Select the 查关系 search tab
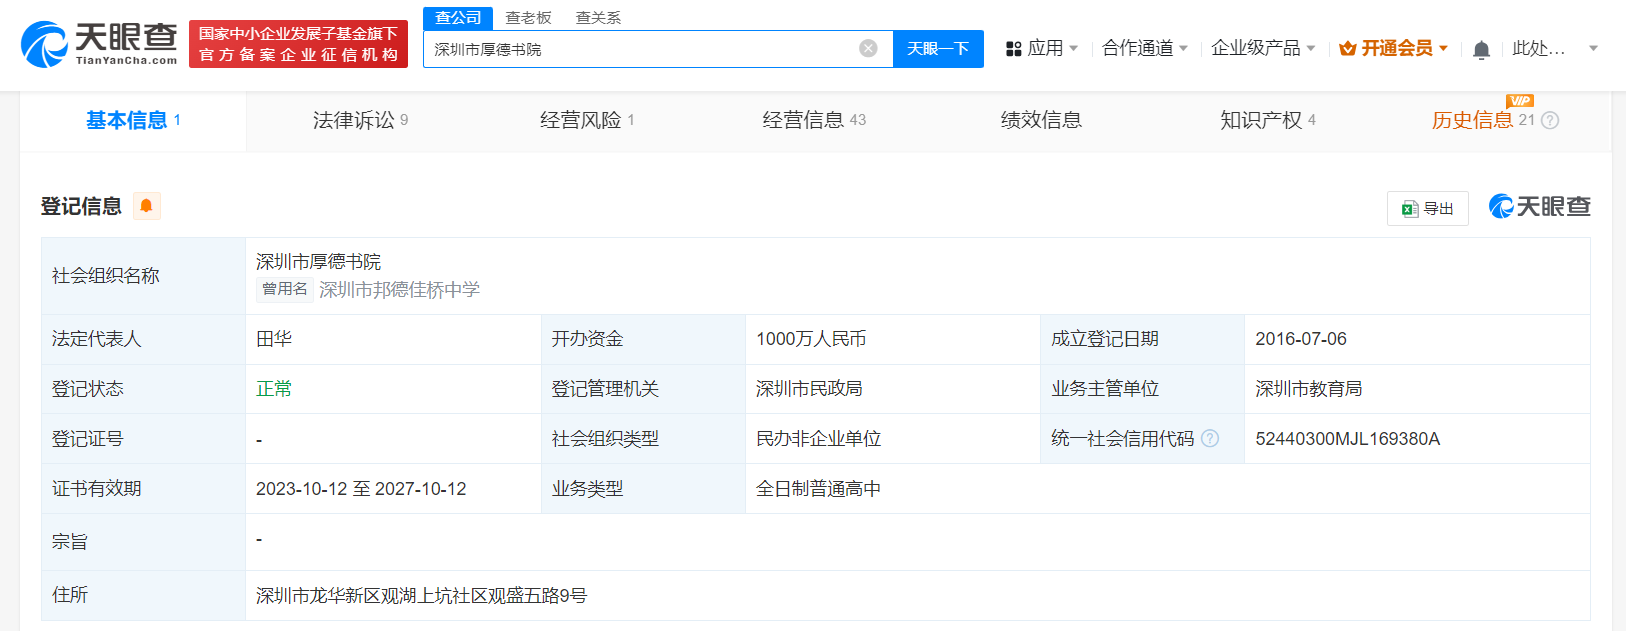Screen dimensions: 1626x631 coord(598,18)
